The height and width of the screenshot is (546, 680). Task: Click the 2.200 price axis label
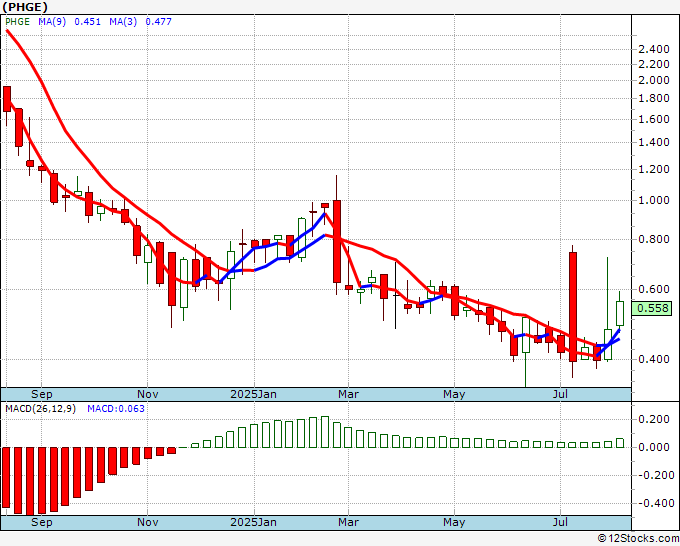click(654, 64)
